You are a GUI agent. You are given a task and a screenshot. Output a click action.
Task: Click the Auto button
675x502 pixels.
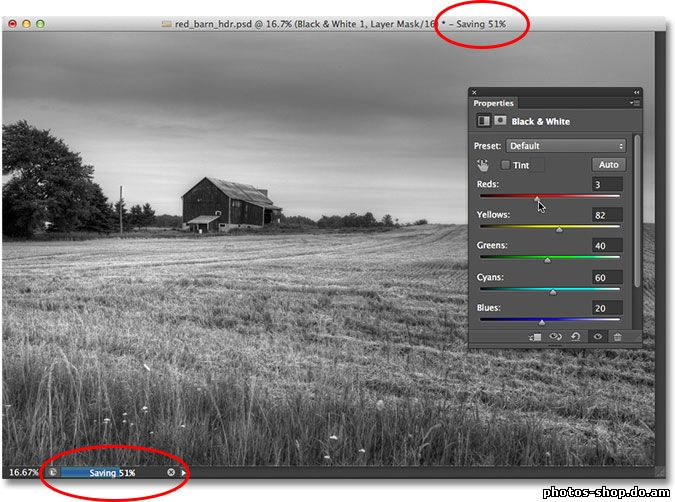(607, 165)
